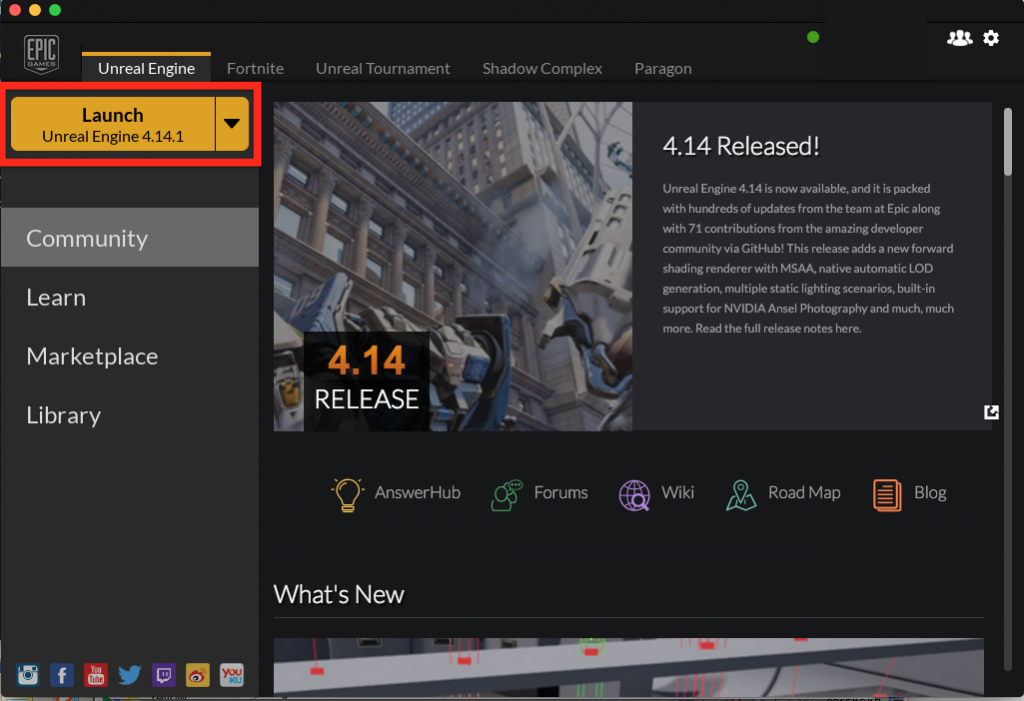Viewport: 1024px width, 701px height.
Task: Open the Instagram social icon
Action: [x=28, y=674]
